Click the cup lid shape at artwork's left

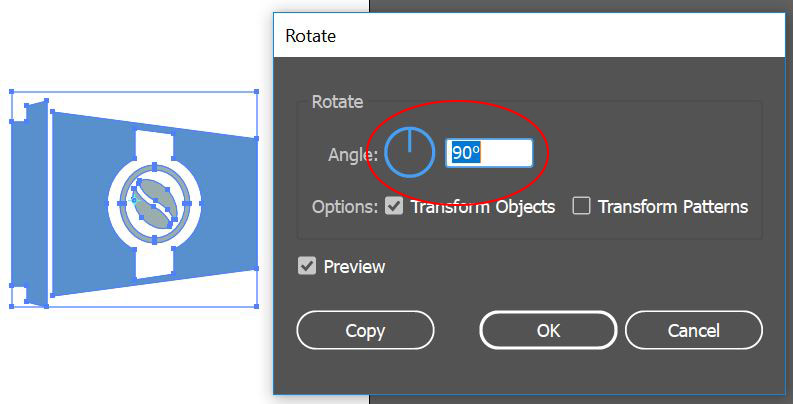[28, 200]
